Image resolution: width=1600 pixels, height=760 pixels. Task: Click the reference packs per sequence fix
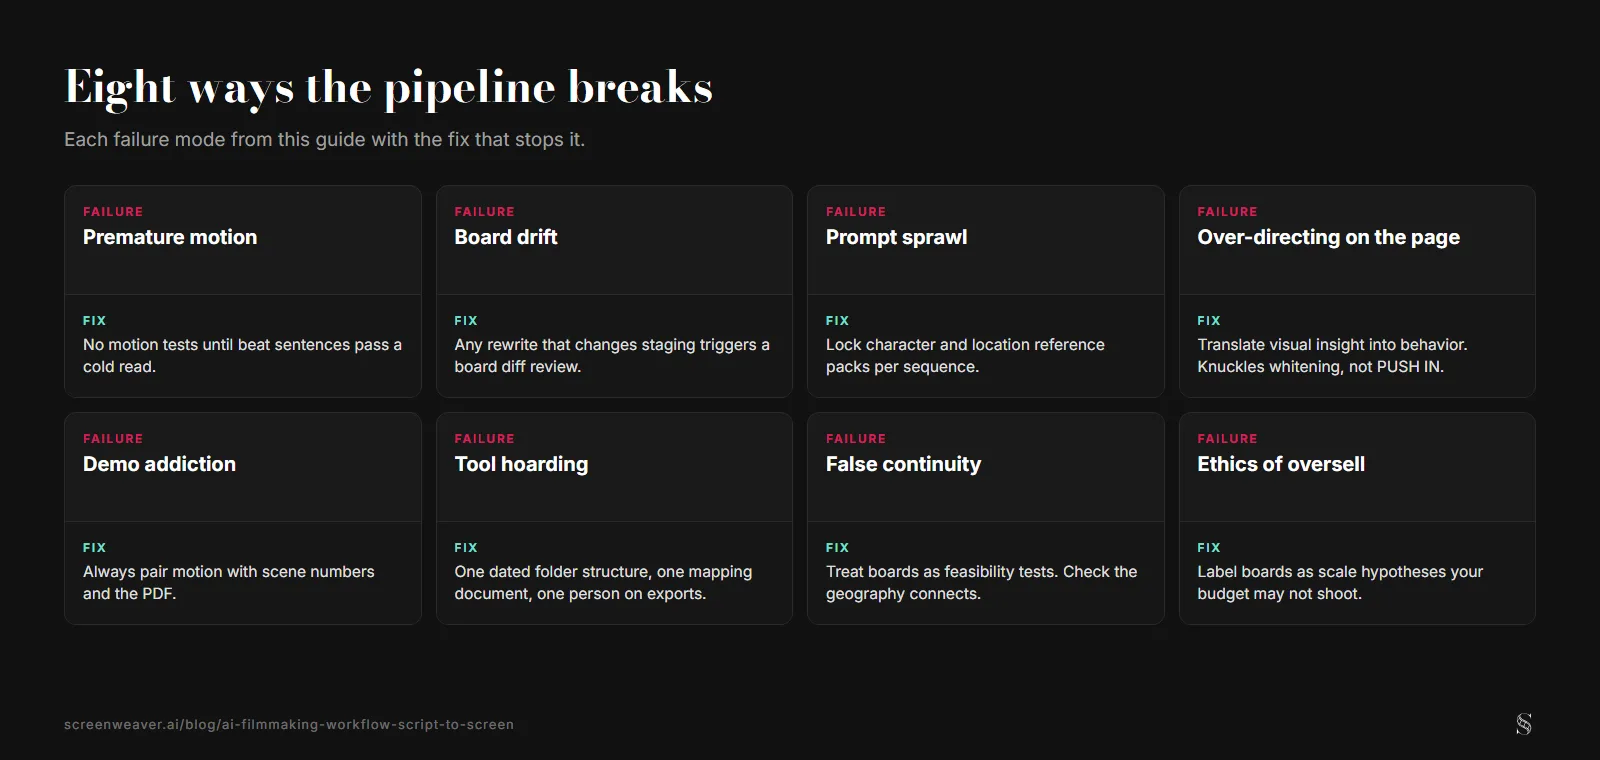[965, 355]
